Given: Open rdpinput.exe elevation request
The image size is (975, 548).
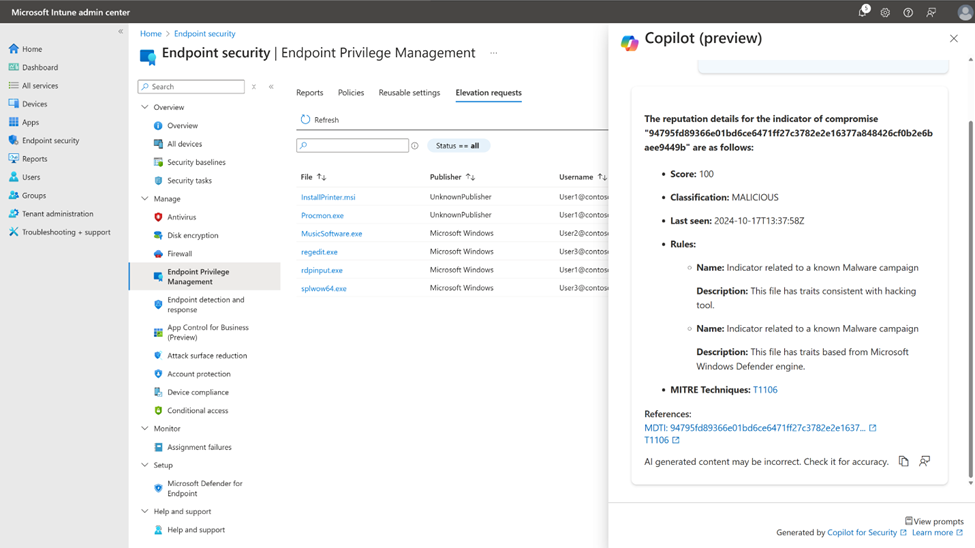Looking at the screenshot, I should (x=321, y=270).
